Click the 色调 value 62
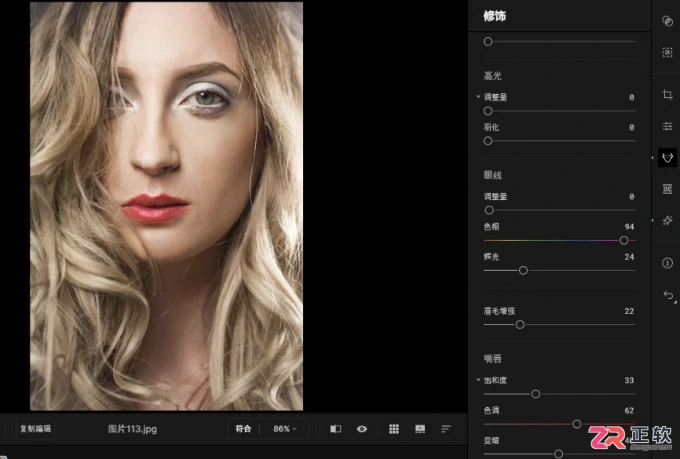Image resolution: width=680 pixels, height=459 pixels. [629, 410]
